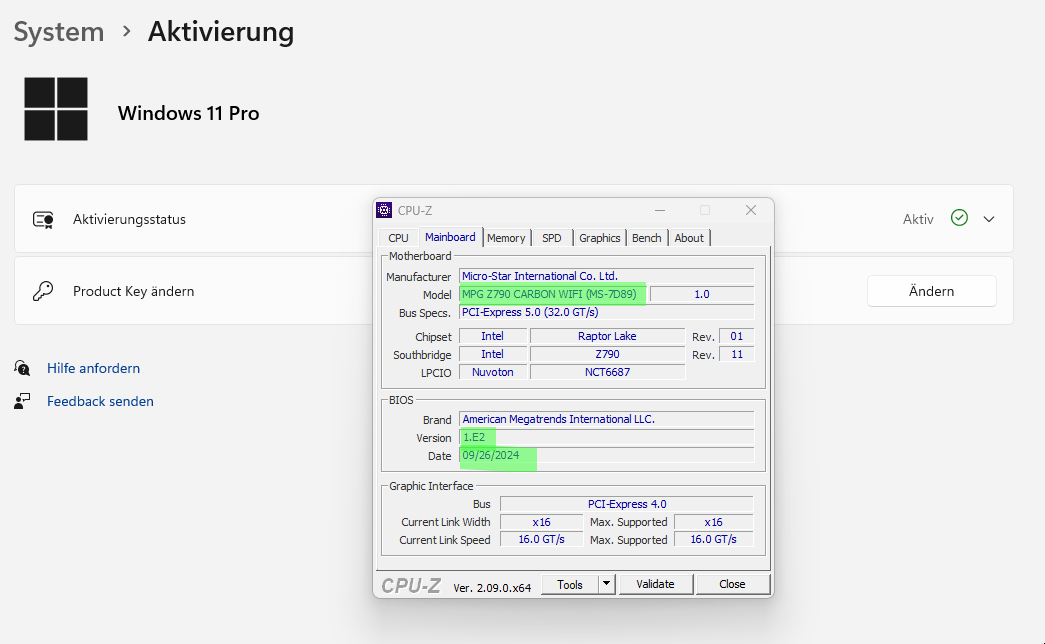Click the Graphic Interface Bus PCI-Express 4.0 value

pyautogui.click(x=626, y=504)
